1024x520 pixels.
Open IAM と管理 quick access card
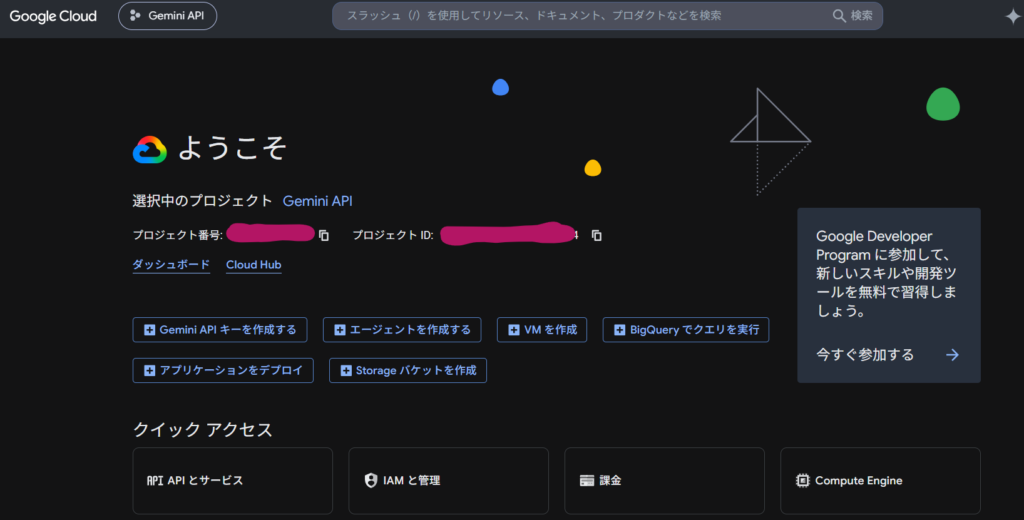[449, 481]
